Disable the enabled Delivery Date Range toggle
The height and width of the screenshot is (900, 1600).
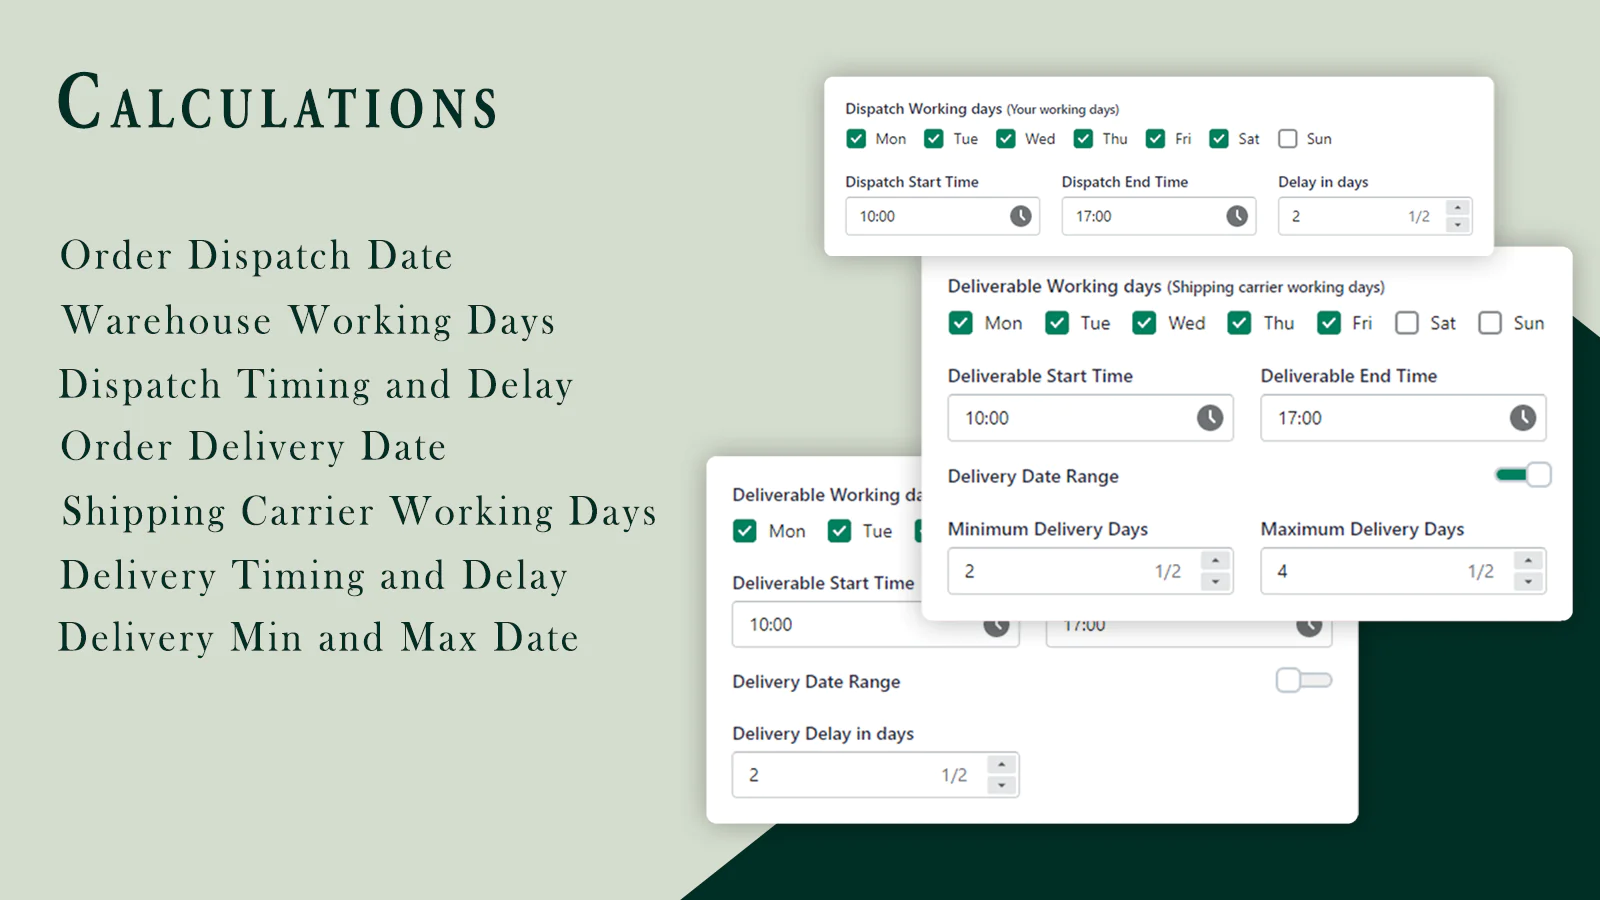point(1523,475)
